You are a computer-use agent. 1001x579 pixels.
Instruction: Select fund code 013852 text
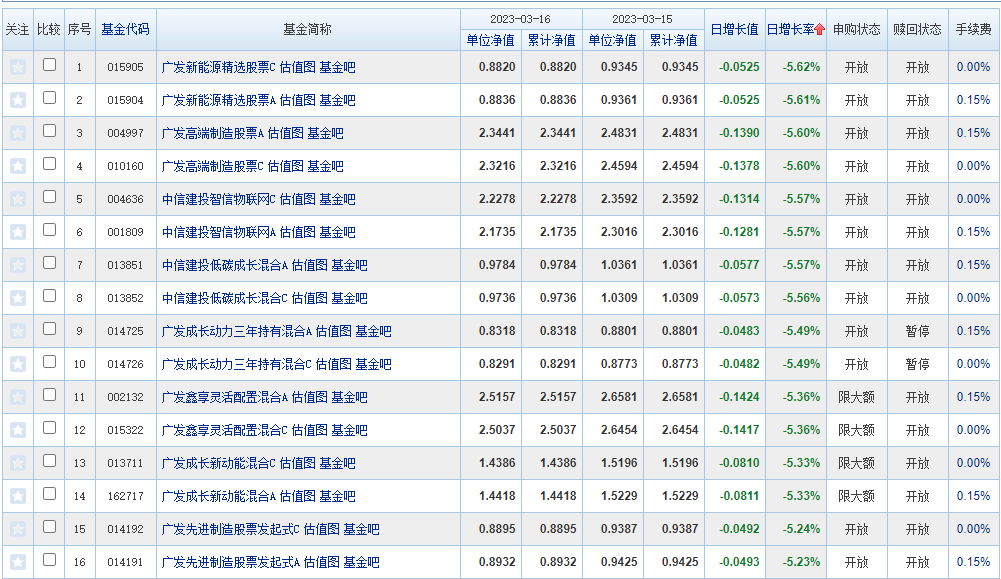125,298
